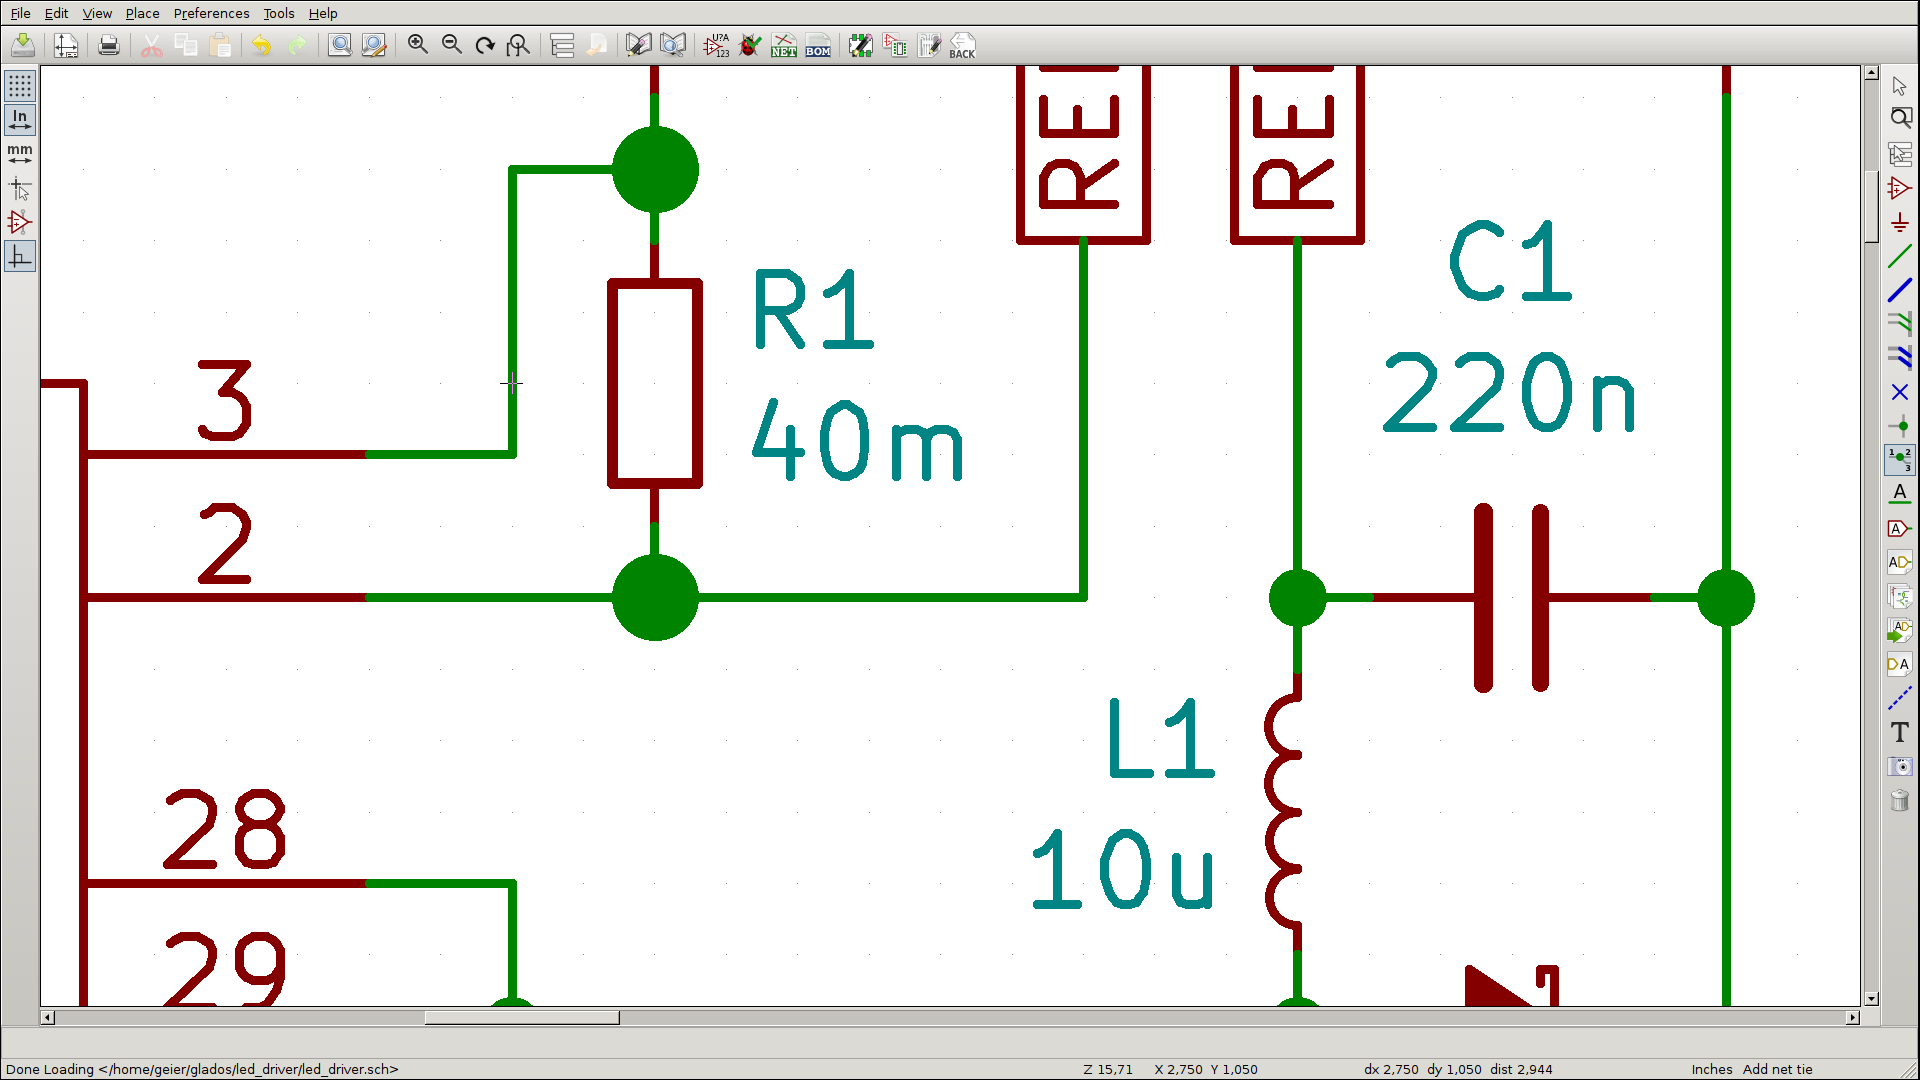
Task: Generate bill of materials BOM icon
Action: coord(818,45)
